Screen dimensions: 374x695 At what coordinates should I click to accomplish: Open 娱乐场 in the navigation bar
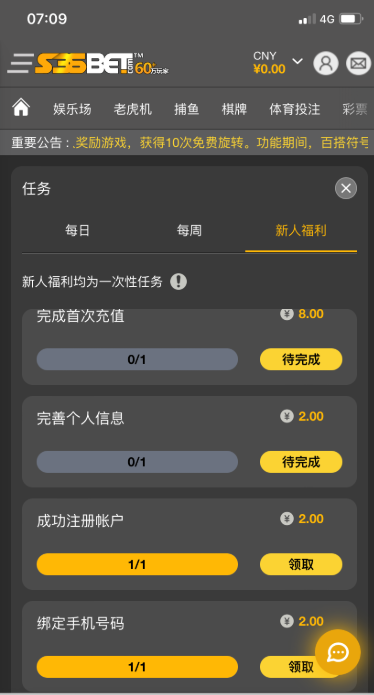click(72, 109)
